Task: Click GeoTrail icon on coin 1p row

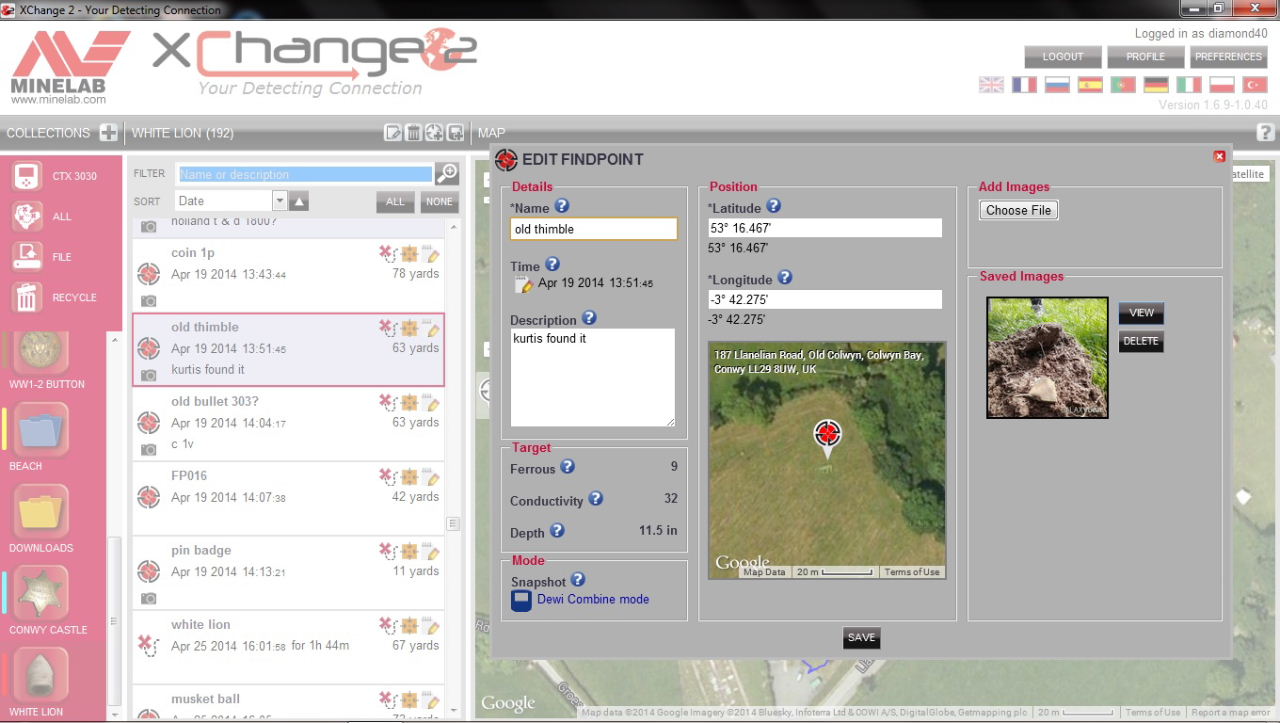Action: coord(388,254)
